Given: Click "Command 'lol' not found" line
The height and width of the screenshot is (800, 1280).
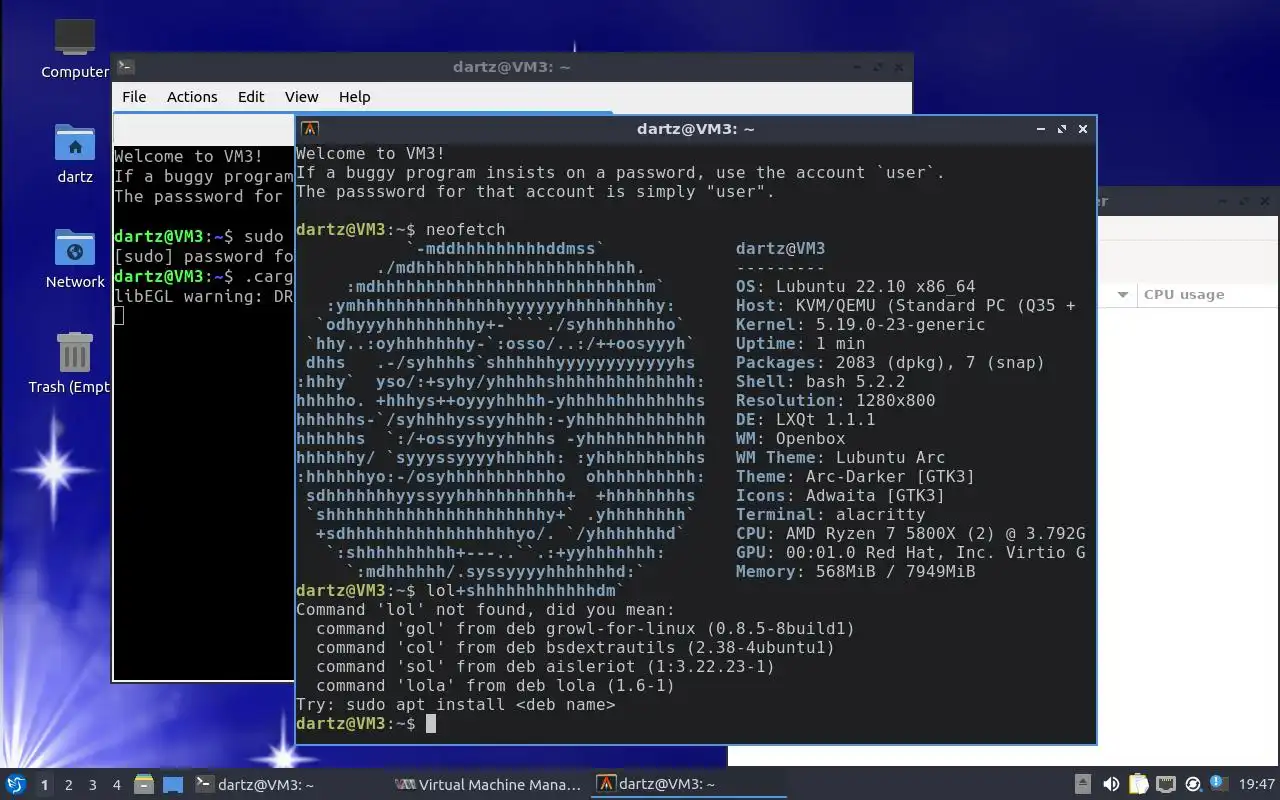Looking at the screenshot, I should click(x=485, y=610).
